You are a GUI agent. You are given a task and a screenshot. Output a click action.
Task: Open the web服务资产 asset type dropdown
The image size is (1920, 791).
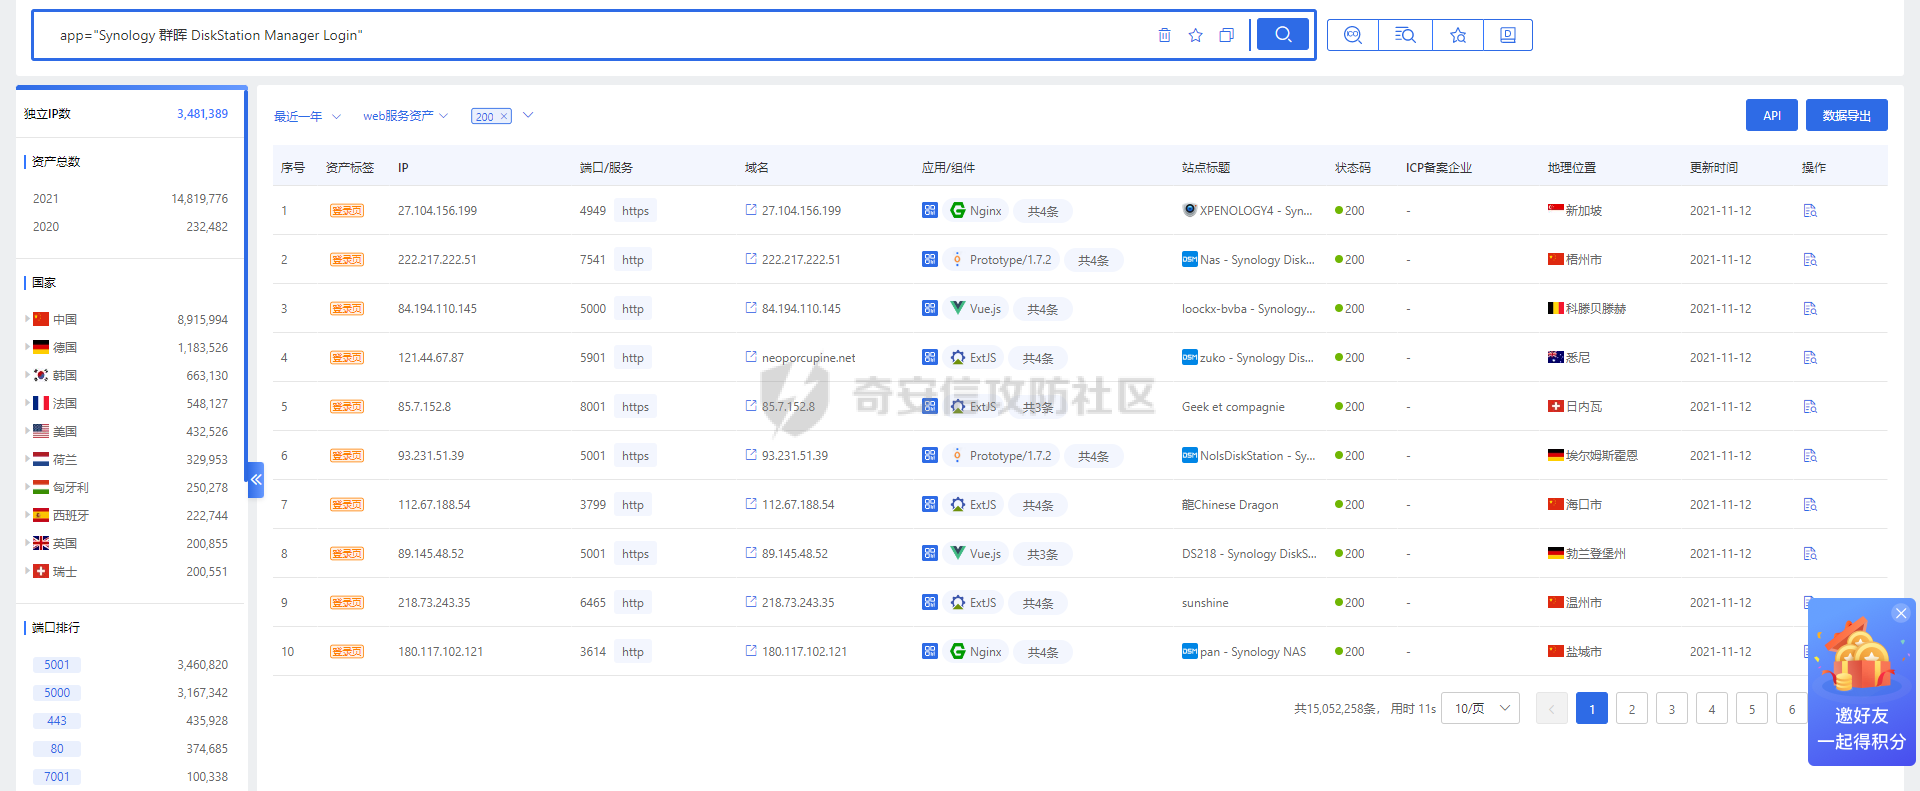click(x=405, y=116)
